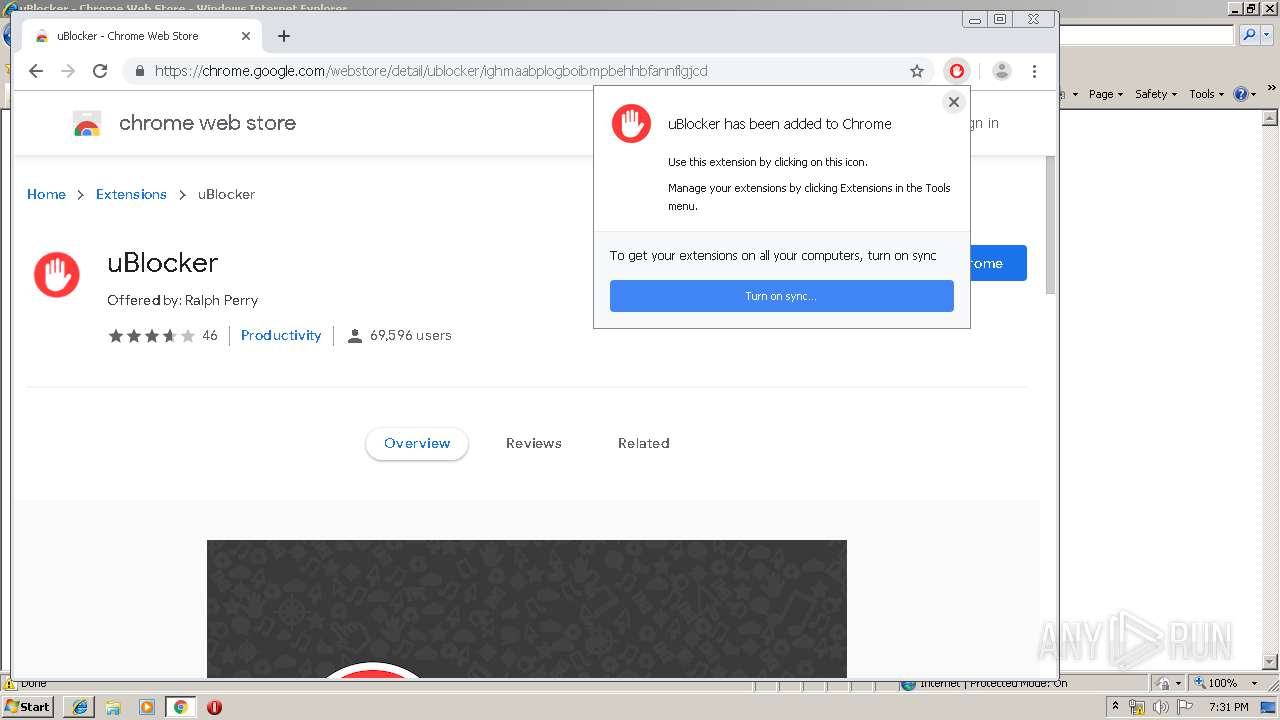Click the uBlocker red hand logo

click(x=57, y=275)
